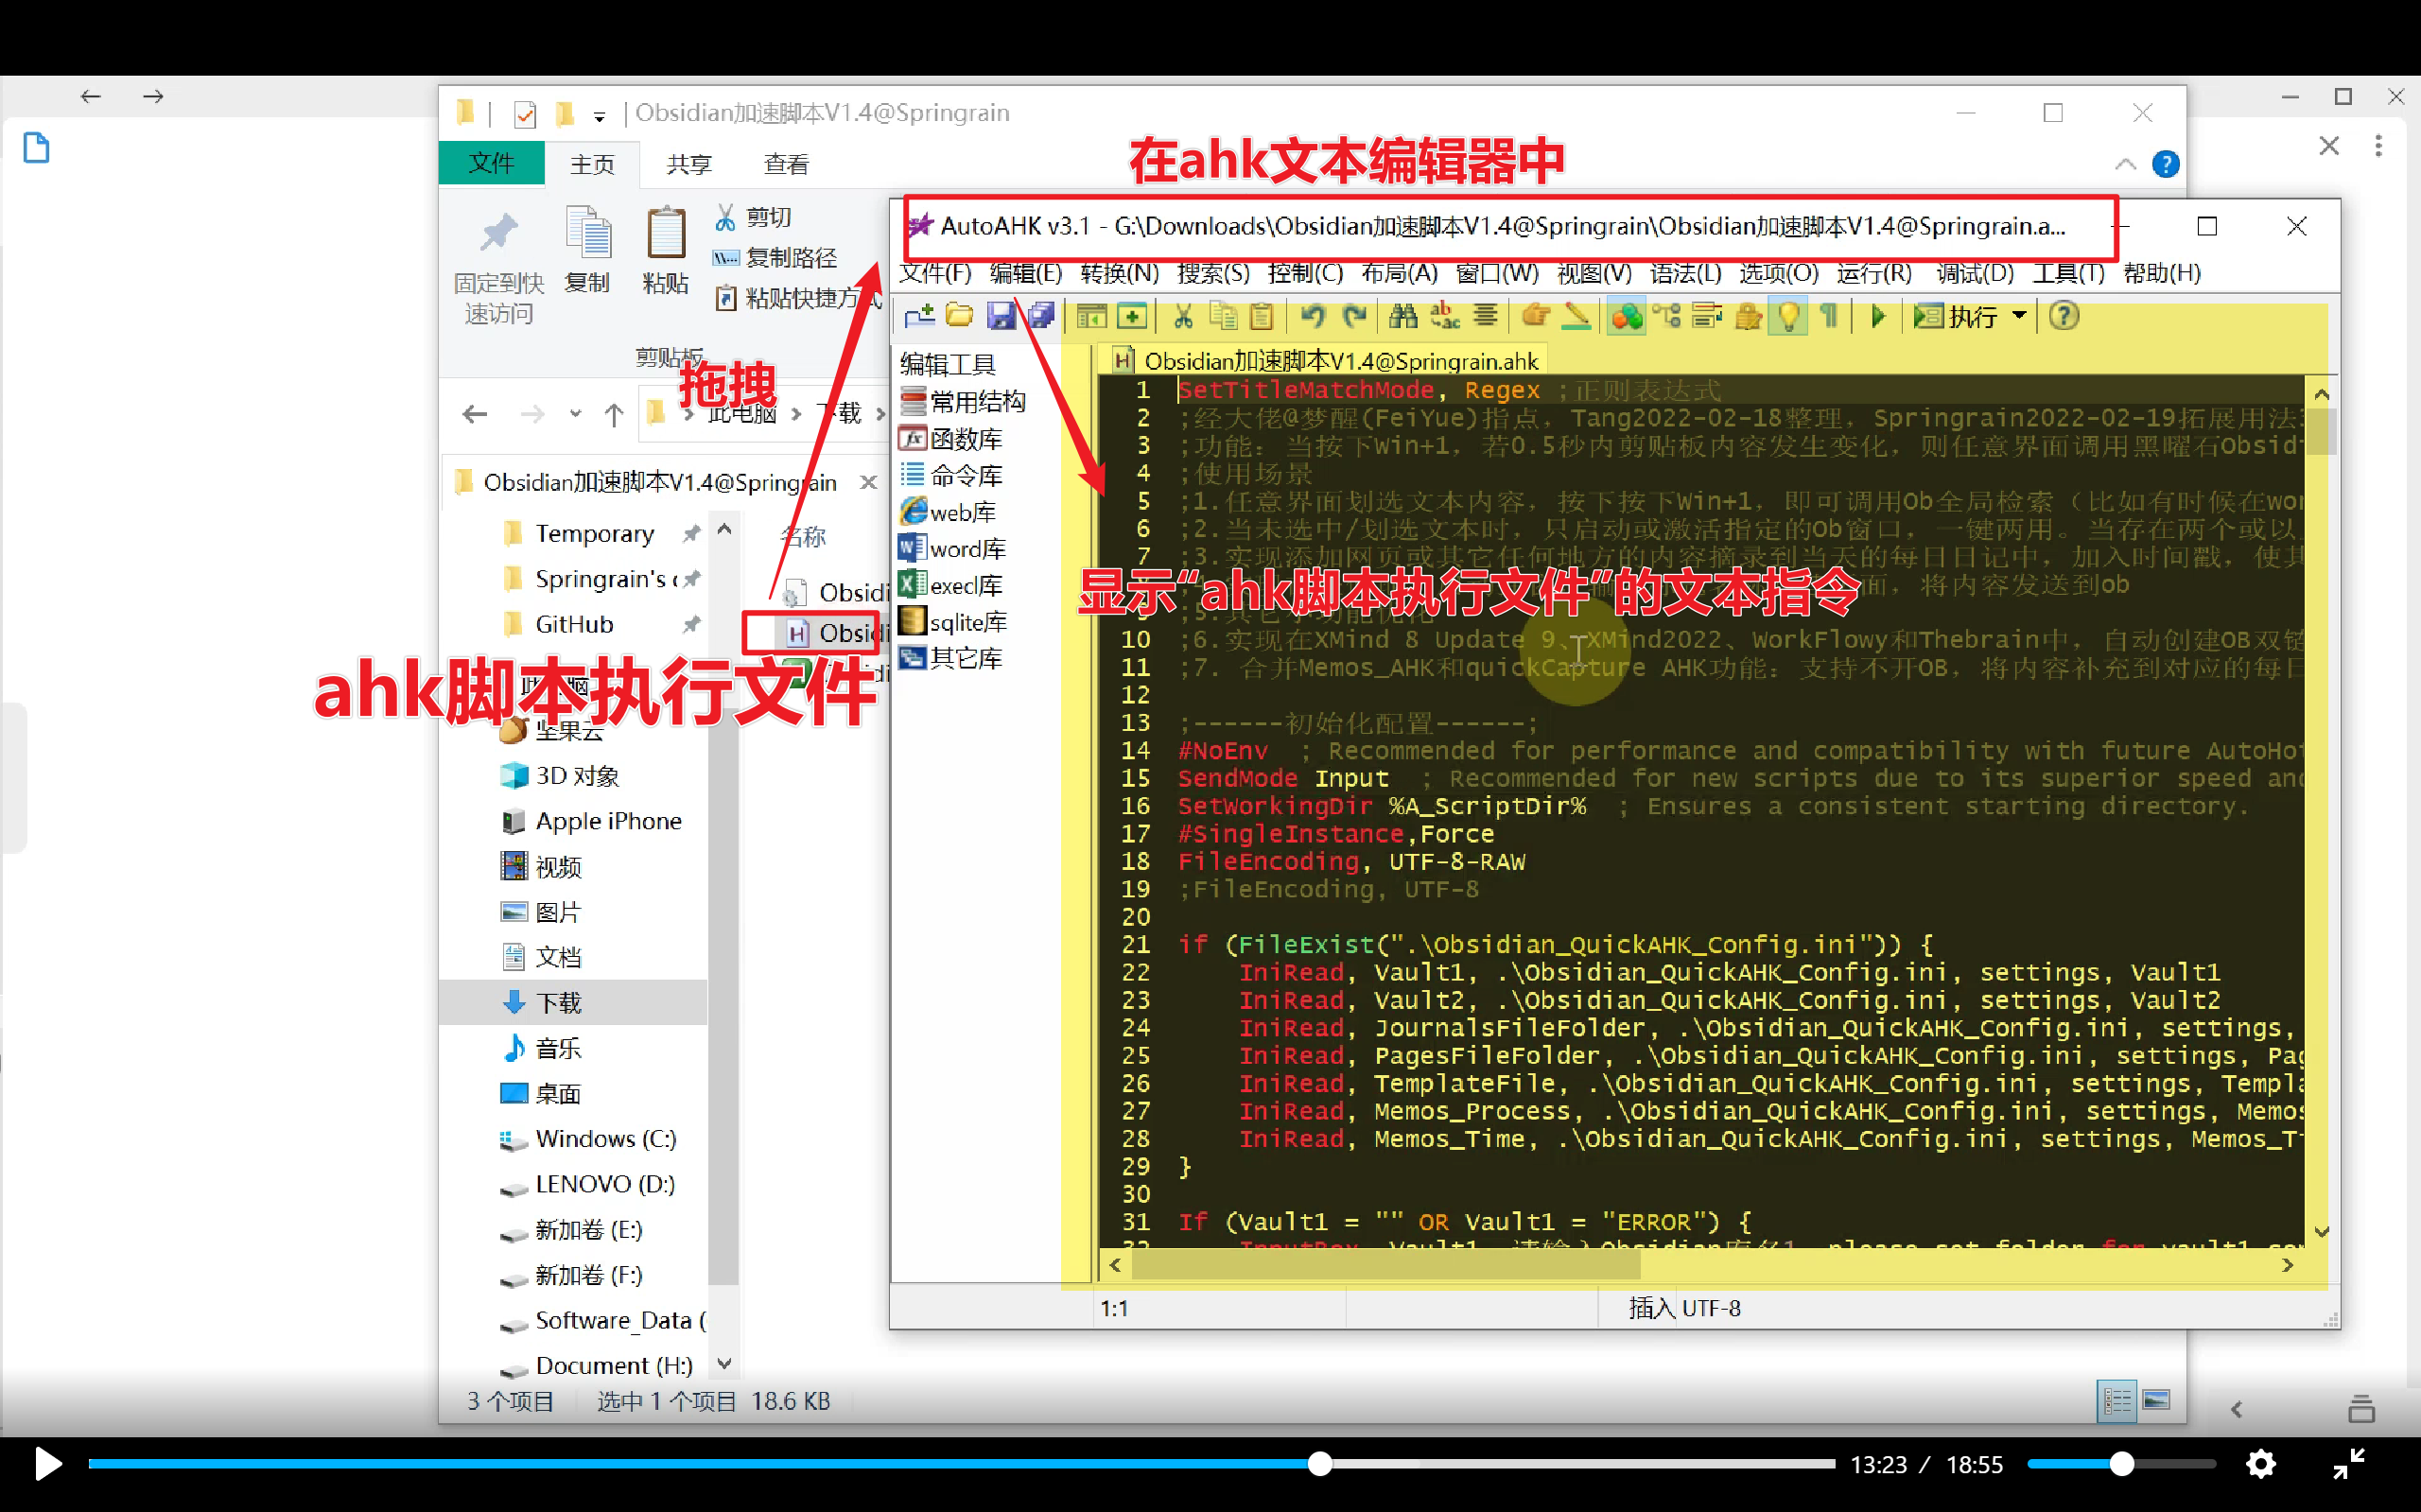Click the node tree structure icon
Image resolution: width=2421 pixels, height=1512 pixels.
click(1667, 317)
